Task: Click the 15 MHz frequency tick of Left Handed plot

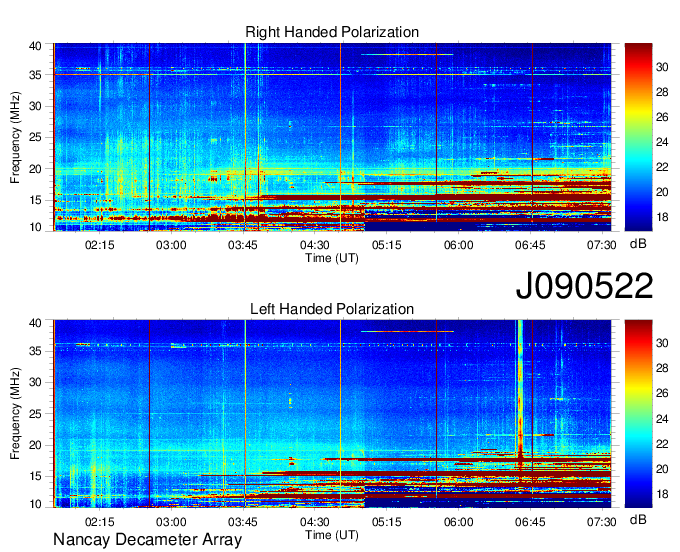Action: click(x=35, y=477)
